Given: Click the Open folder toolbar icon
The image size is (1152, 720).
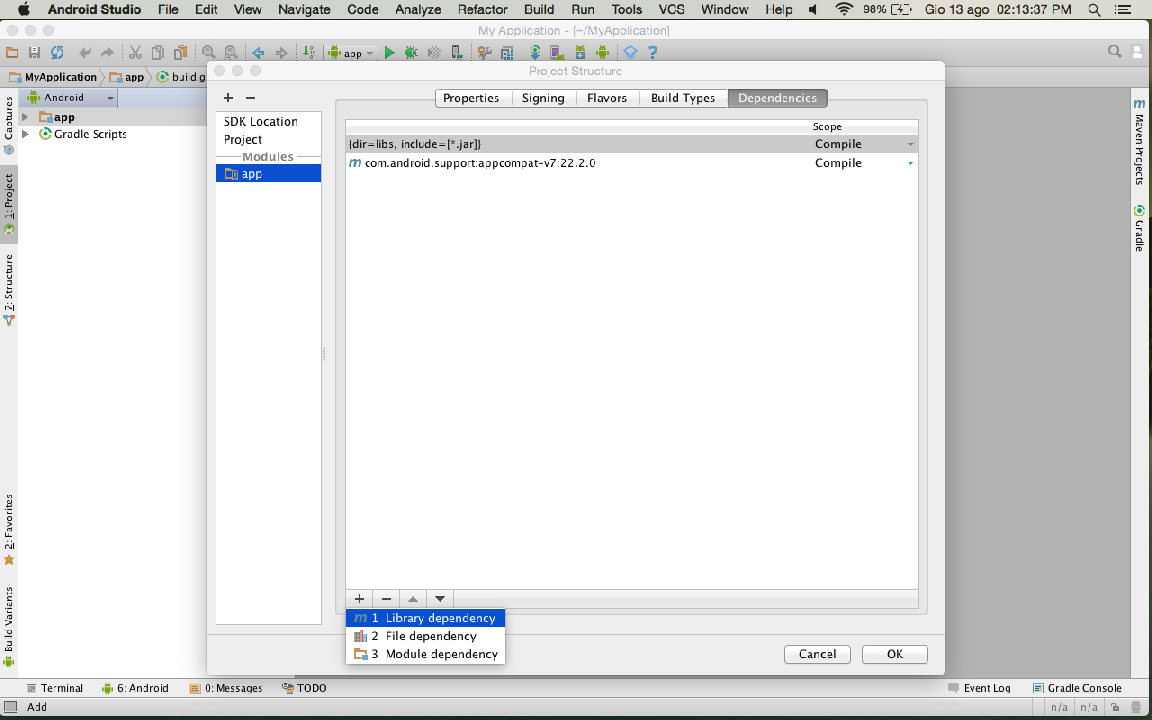Looking at the screenshot, I should (12, 52).
